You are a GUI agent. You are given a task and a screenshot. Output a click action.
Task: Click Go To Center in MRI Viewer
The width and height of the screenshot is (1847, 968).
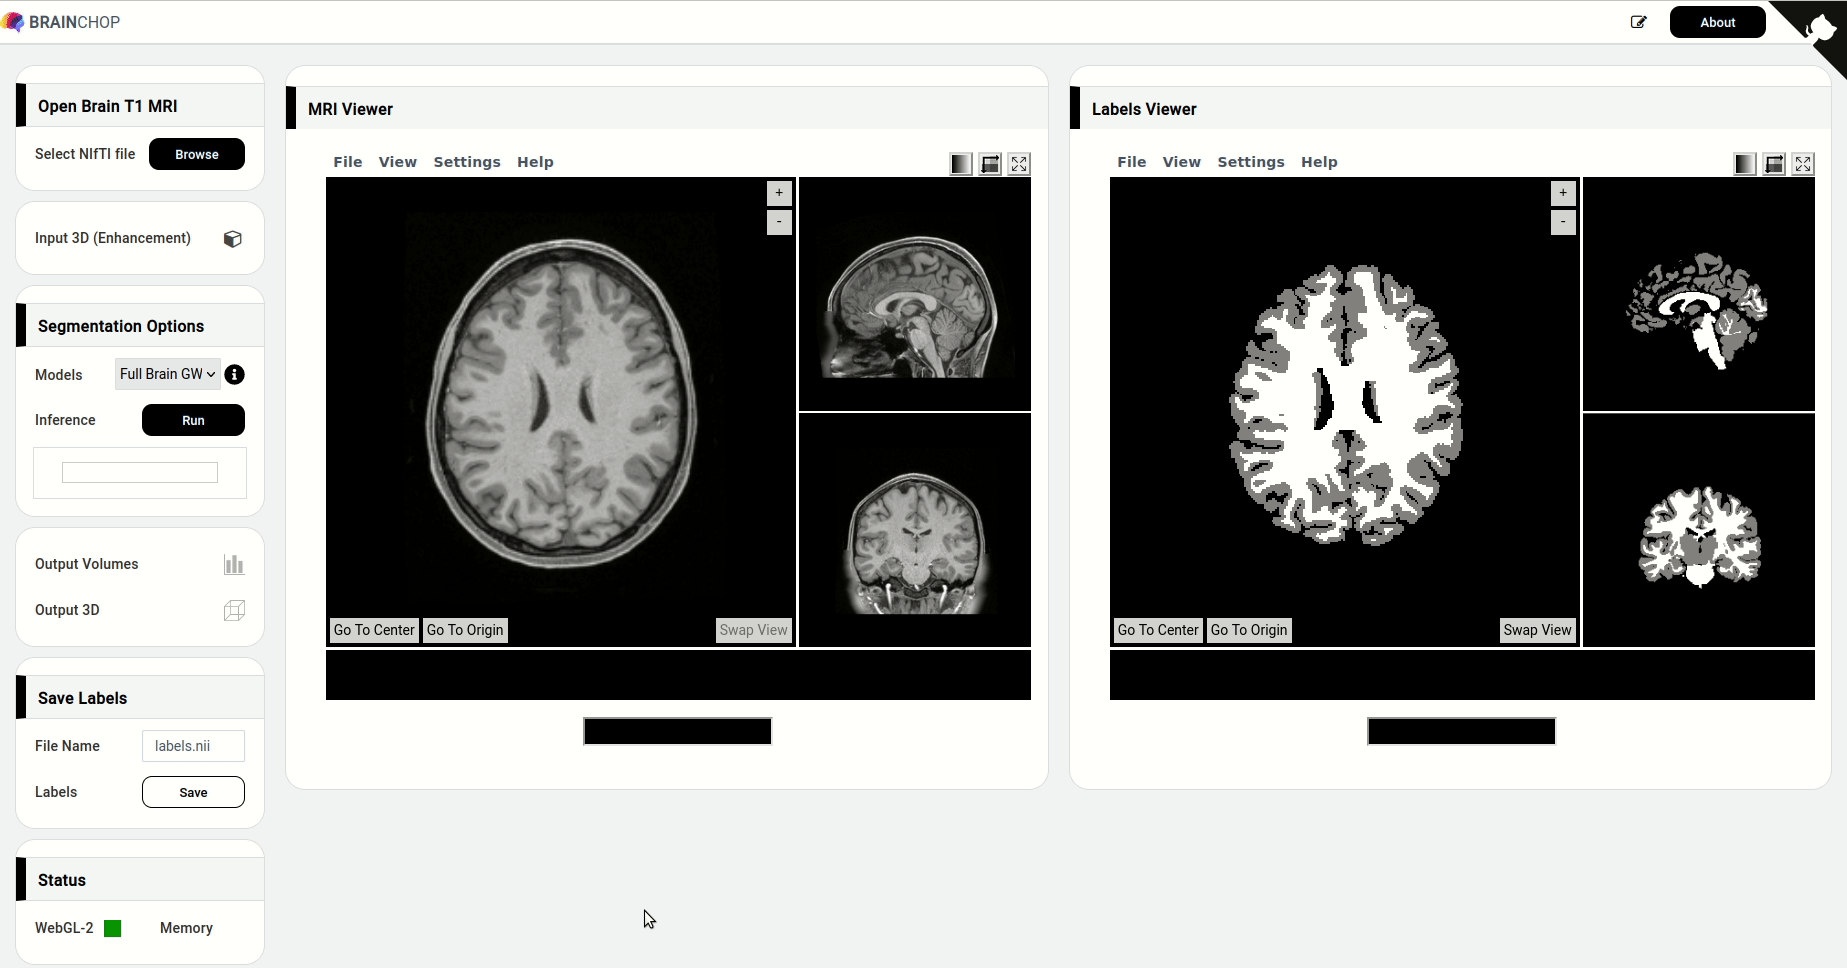[373, 630]
